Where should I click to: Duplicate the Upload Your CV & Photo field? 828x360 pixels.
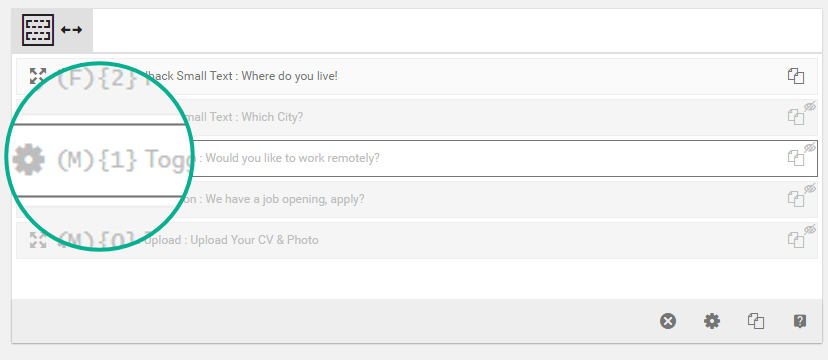point(796,240)
